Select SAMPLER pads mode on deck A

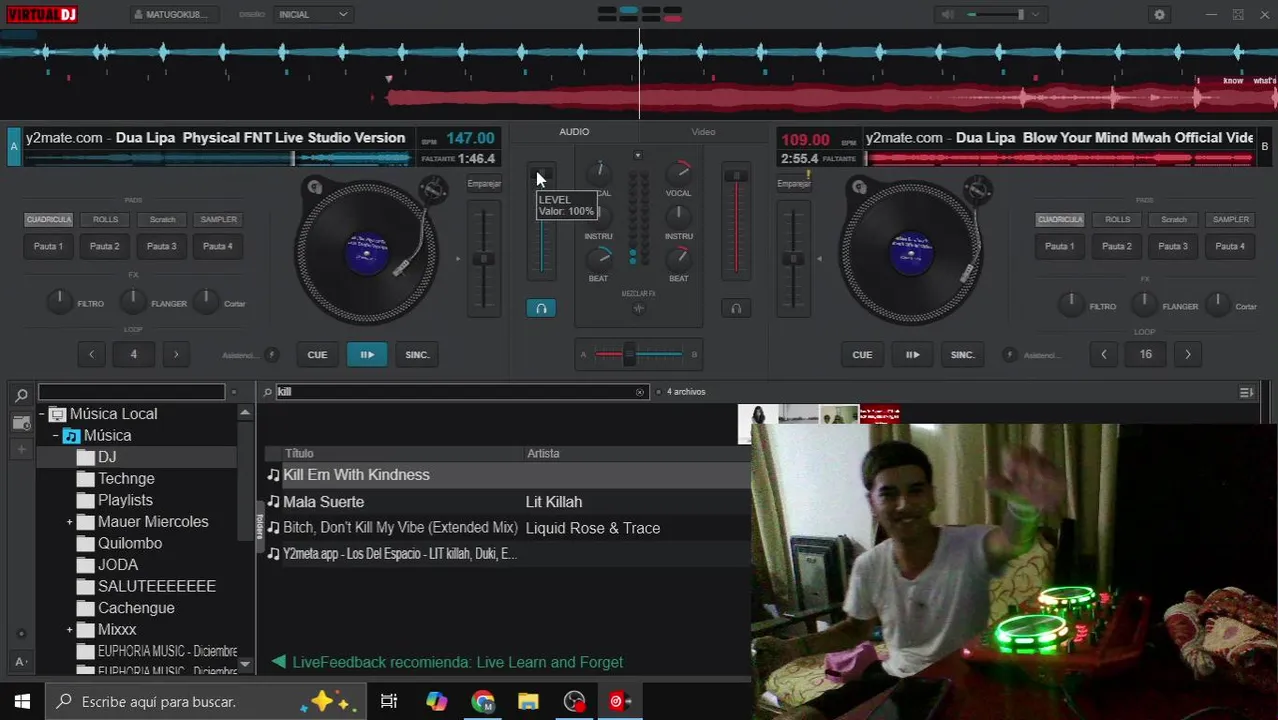[x=218, y=219]
